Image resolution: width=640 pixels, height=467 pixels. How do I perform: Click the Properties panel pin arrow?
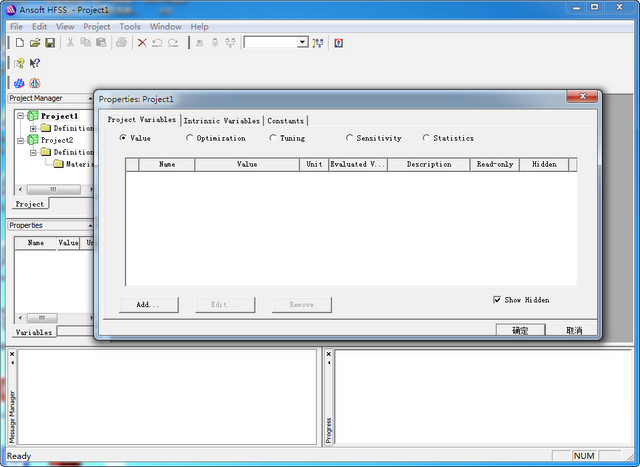[90, 225]
